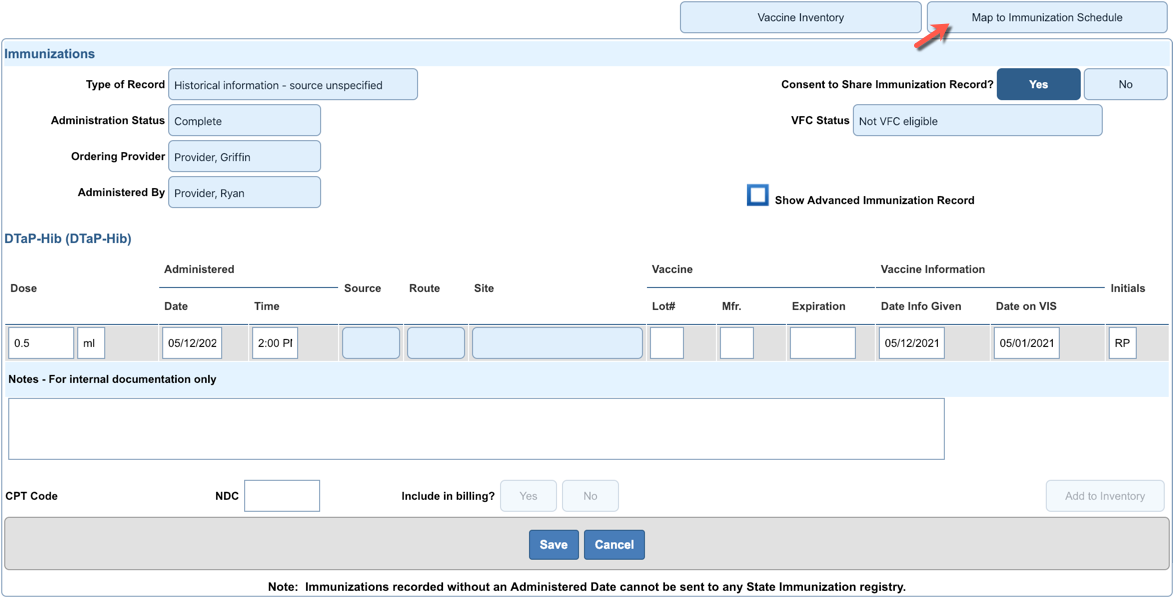Select Yes for consent to share record
1174x598 pixels.
(x=1038, y=84)
